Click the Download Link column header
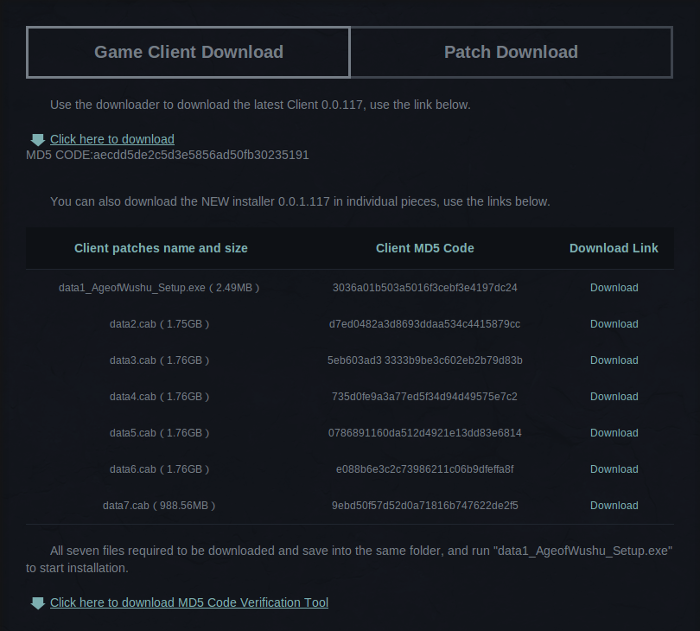This screenshot has width=700, height=631. coord(614,248)
